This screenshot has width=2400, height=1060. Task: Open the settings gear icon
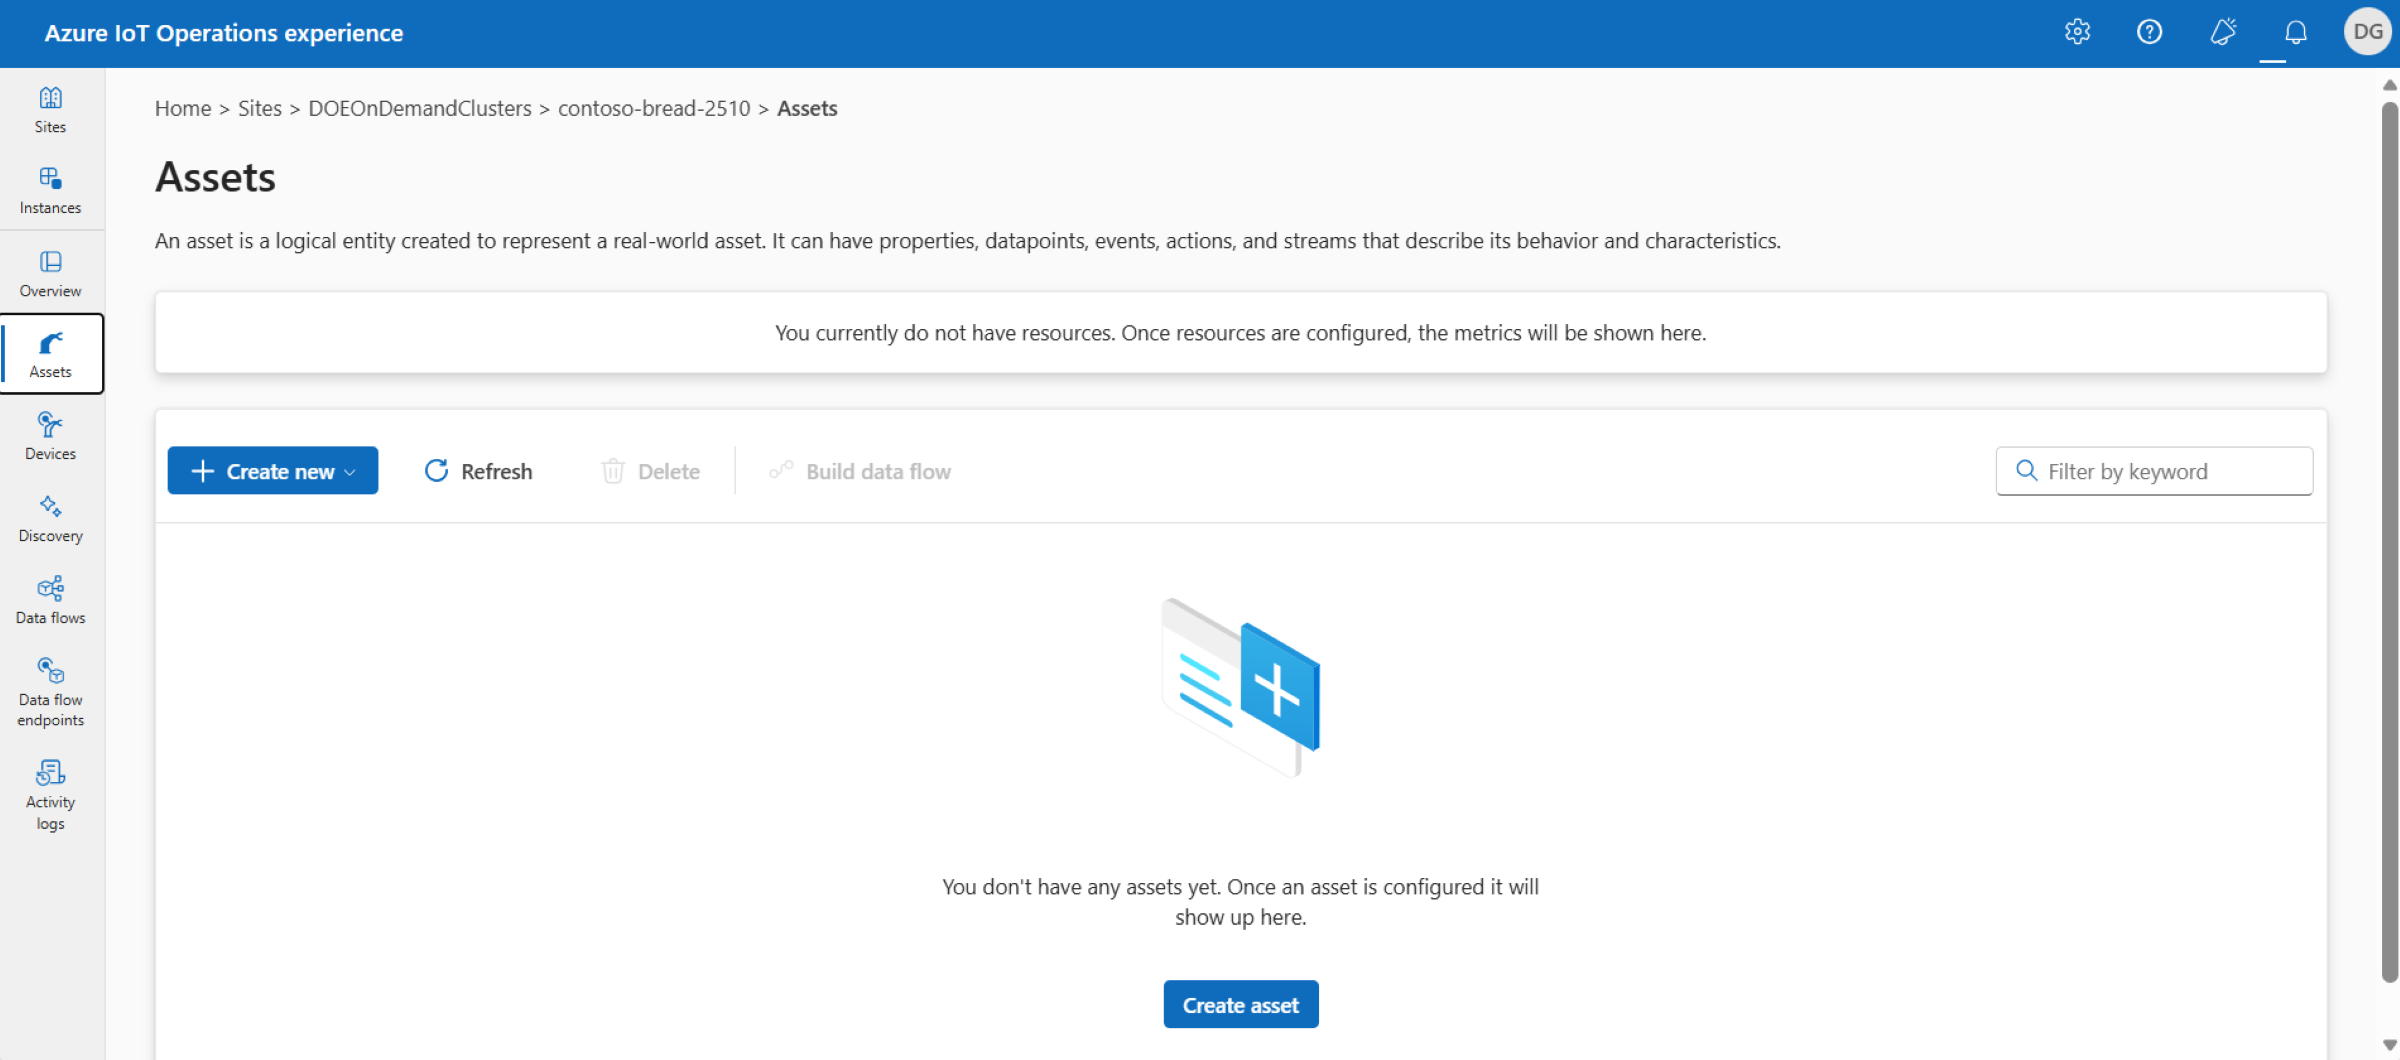pyautogui.click(x=2077, y=32)
